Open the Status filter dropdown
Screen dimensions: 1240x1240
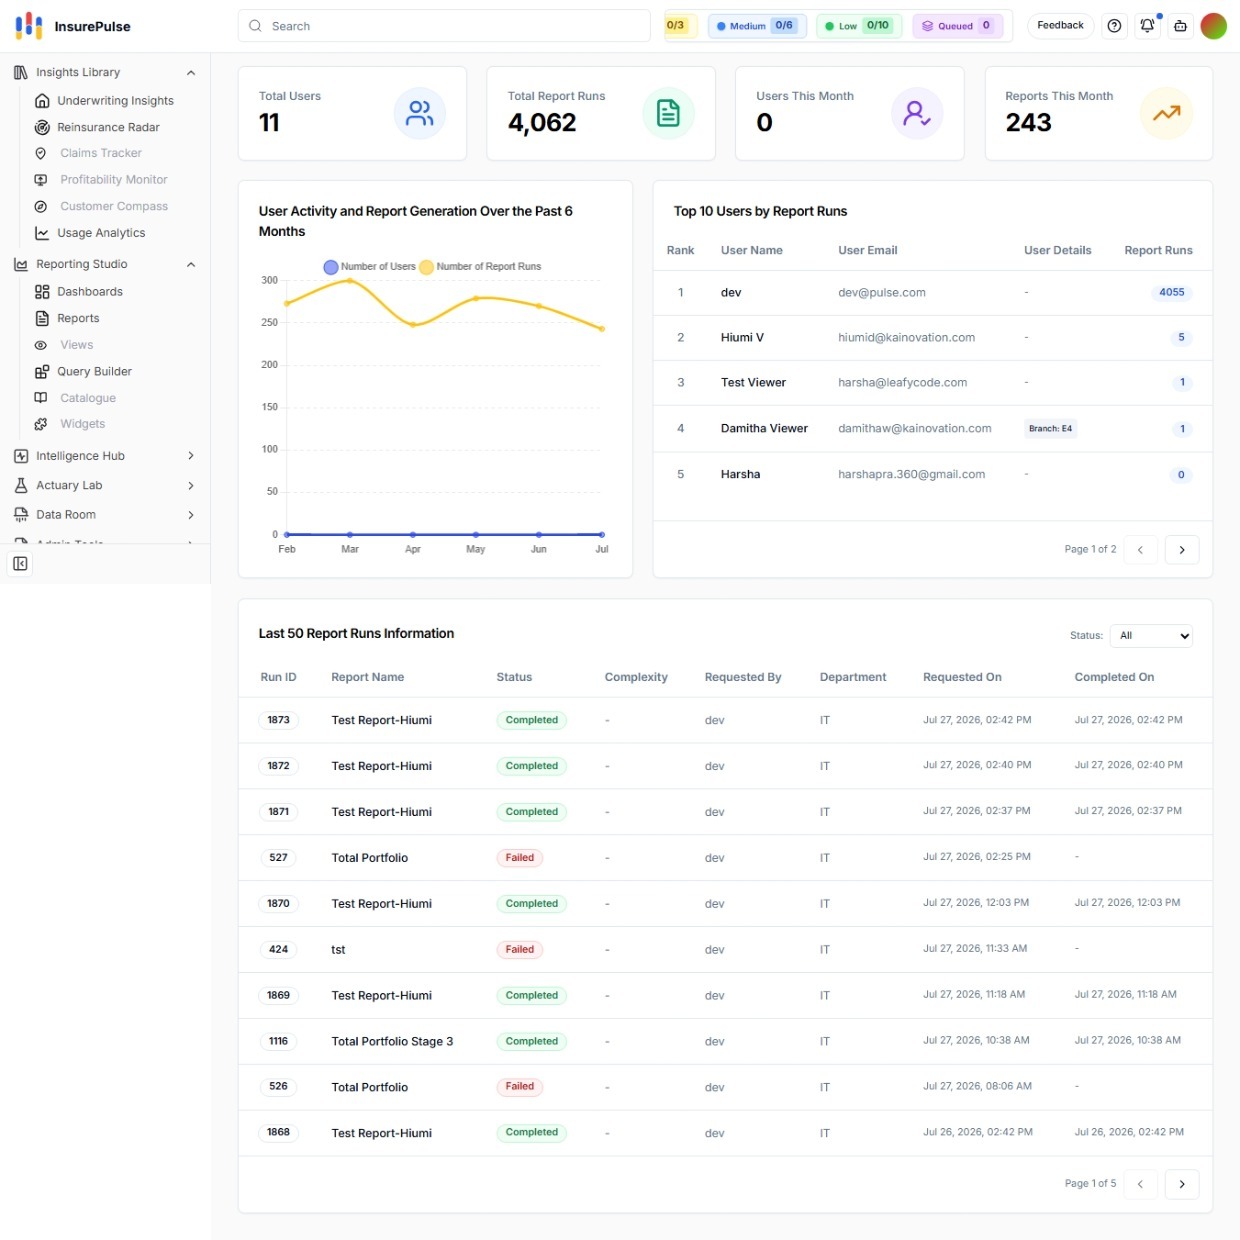(1151, 636)
